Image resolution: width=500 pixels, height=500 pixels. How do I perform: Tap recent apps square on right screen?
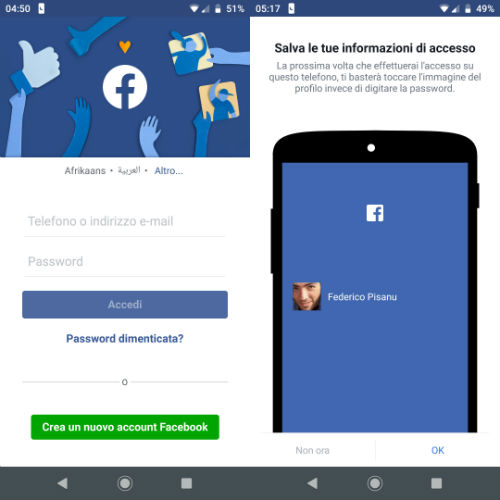[436, 483]
